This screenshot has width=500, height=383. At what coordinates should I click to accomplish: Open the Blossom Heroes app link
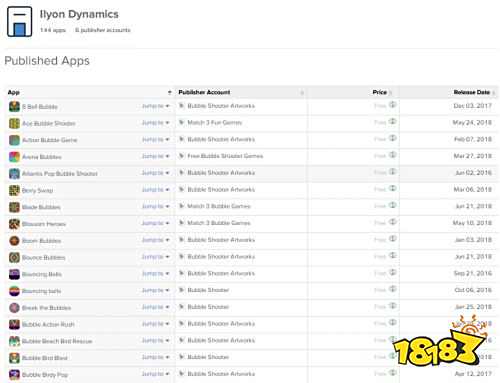click(x=44, y=224)
